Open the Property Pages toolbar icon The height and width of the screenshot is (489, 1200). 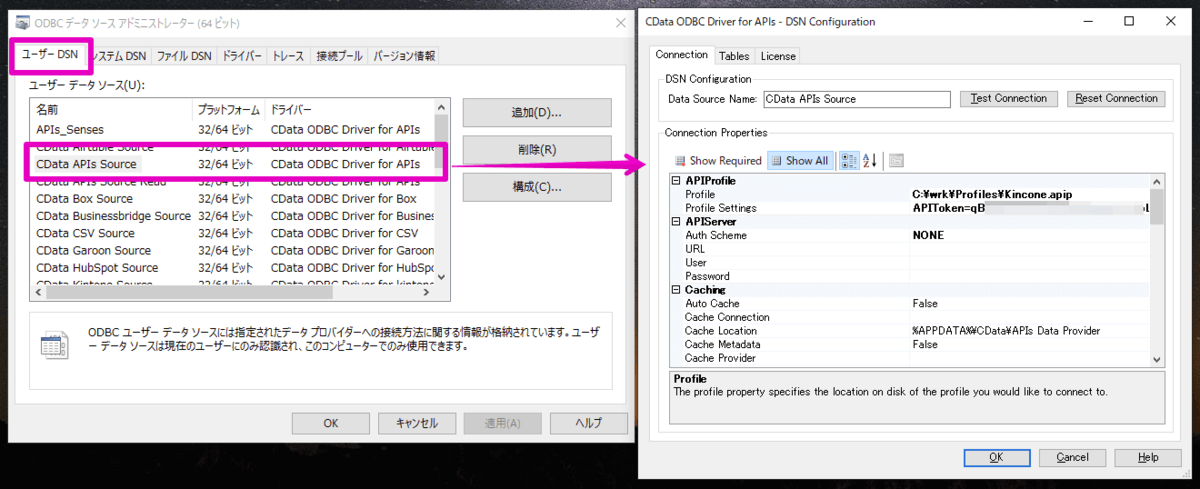896,160
